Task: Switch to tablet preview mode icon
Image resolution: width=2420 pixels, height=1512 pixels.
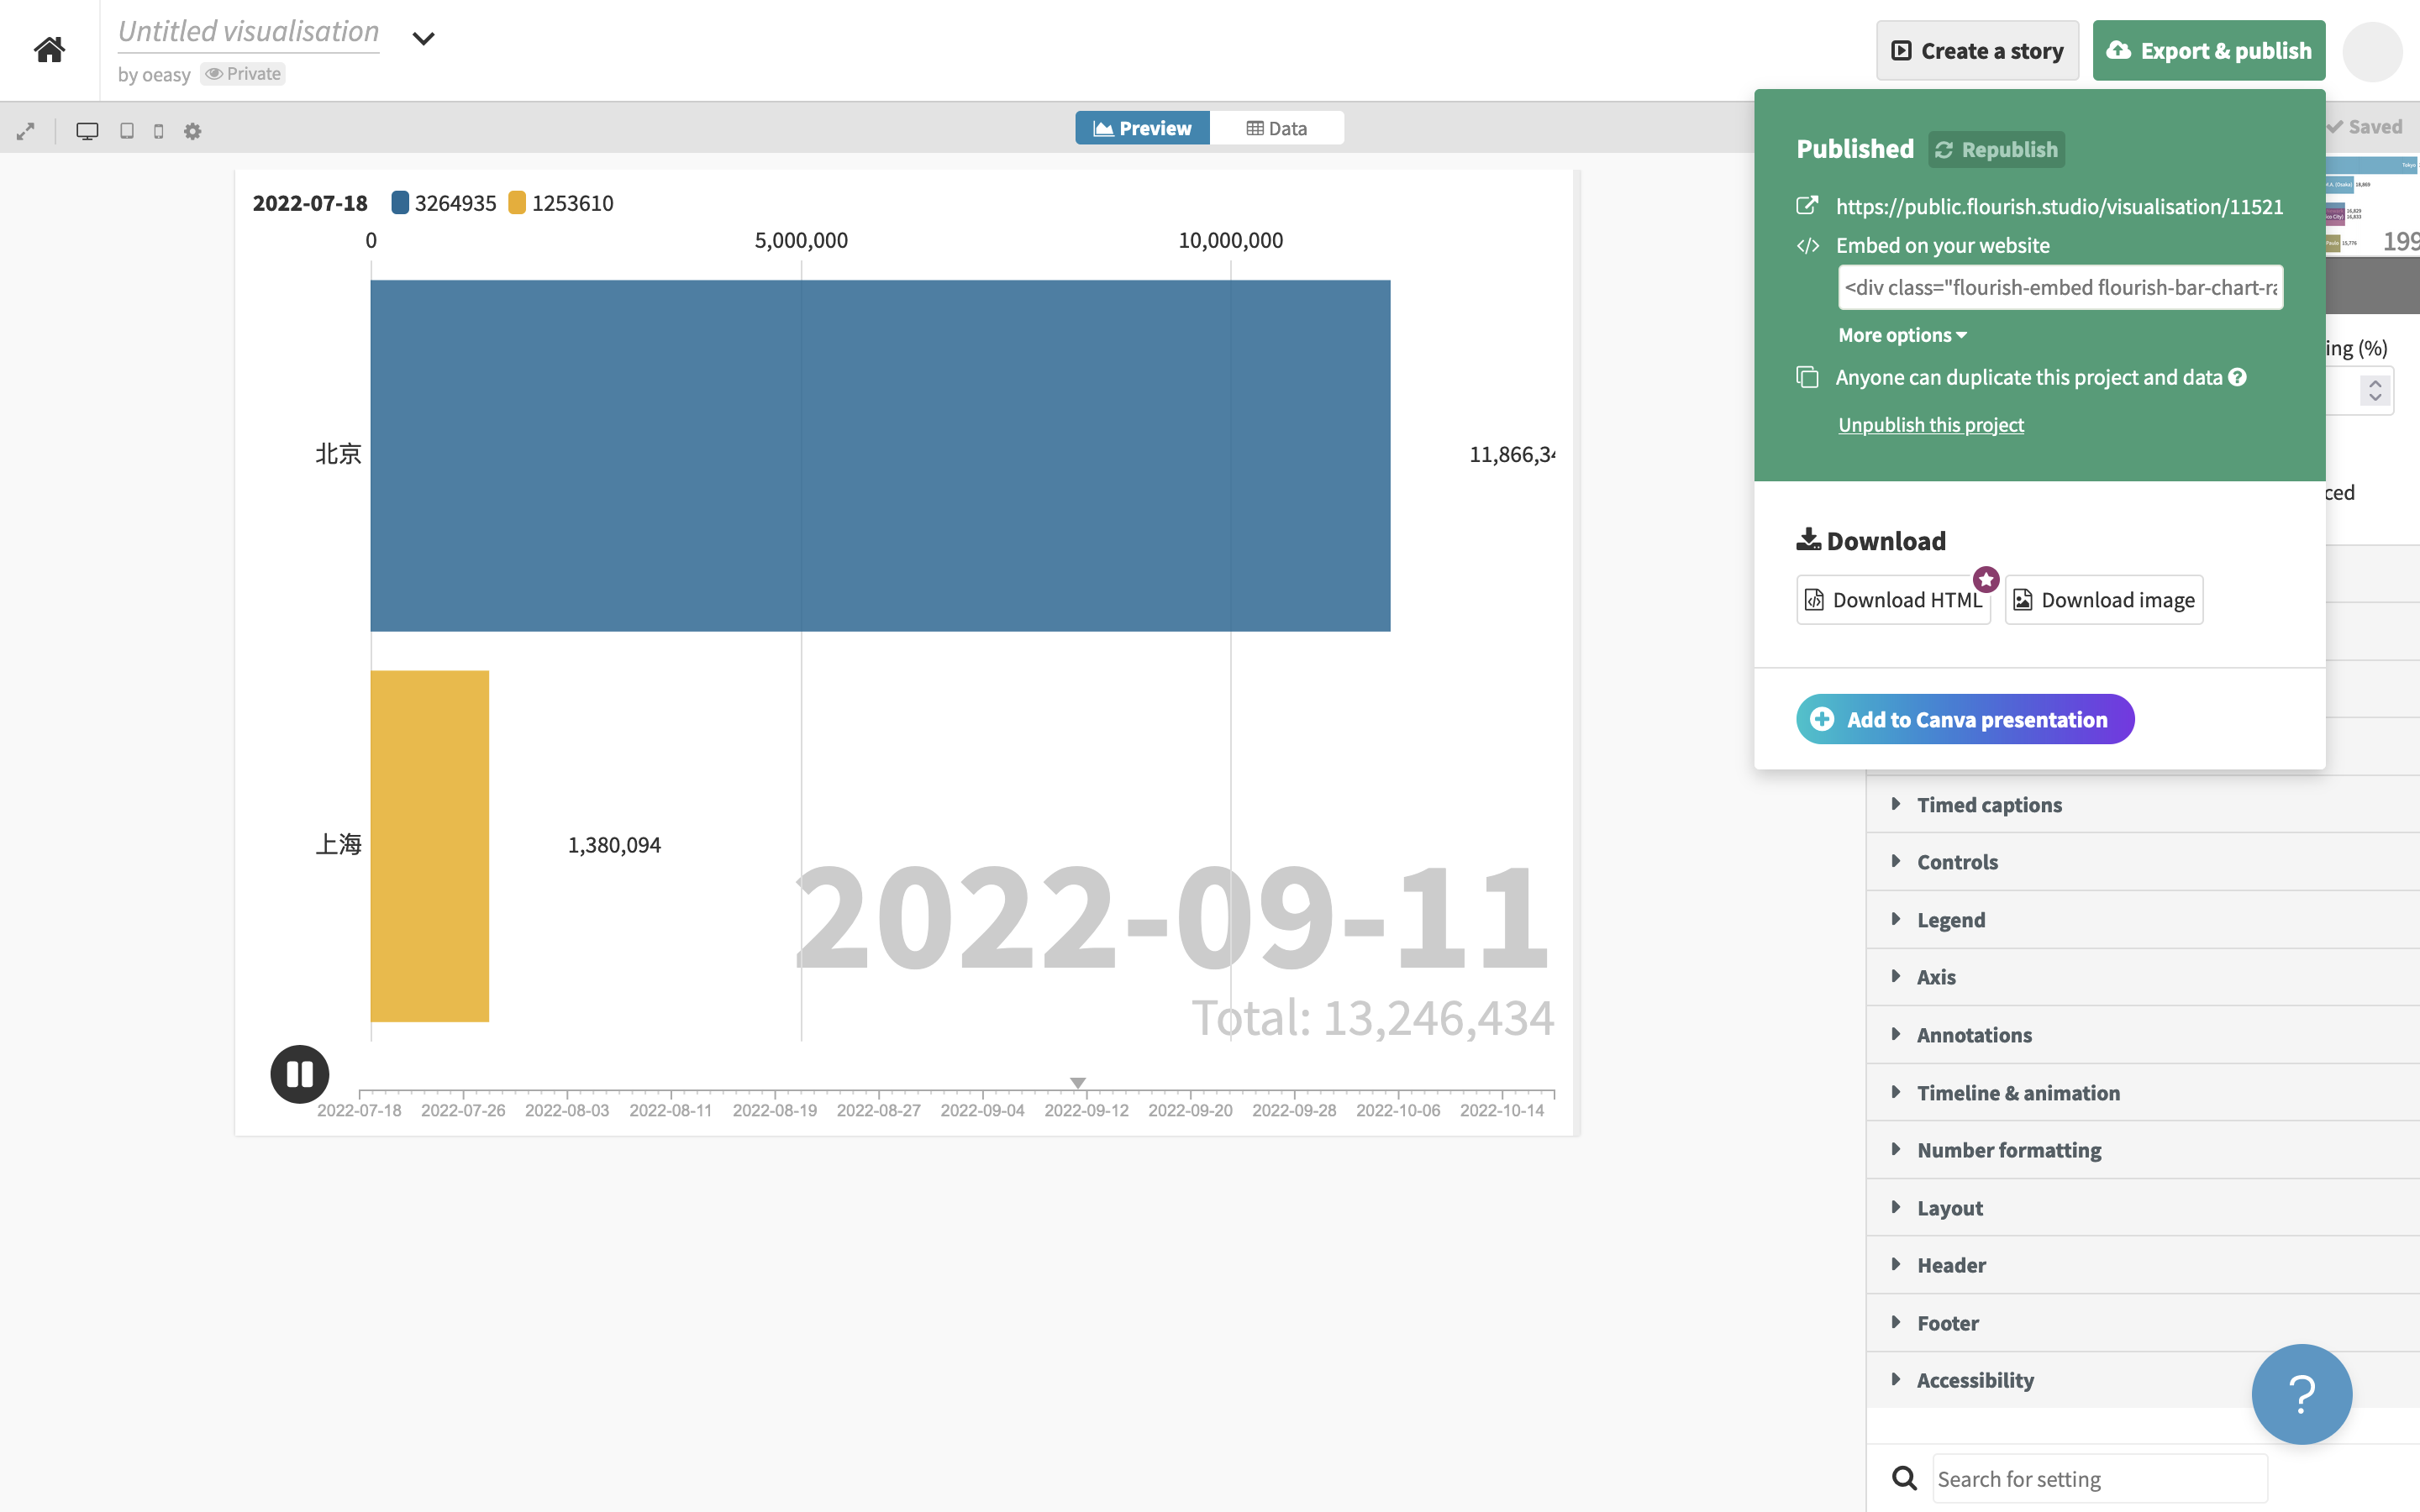Action: tap(127, 131)
